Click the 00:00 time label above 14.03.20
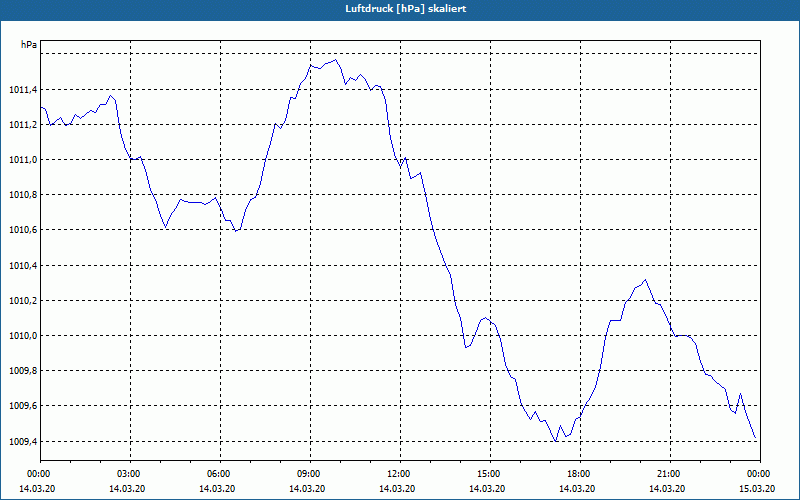This screenshot has height=500, width=800. coord(37,473)
